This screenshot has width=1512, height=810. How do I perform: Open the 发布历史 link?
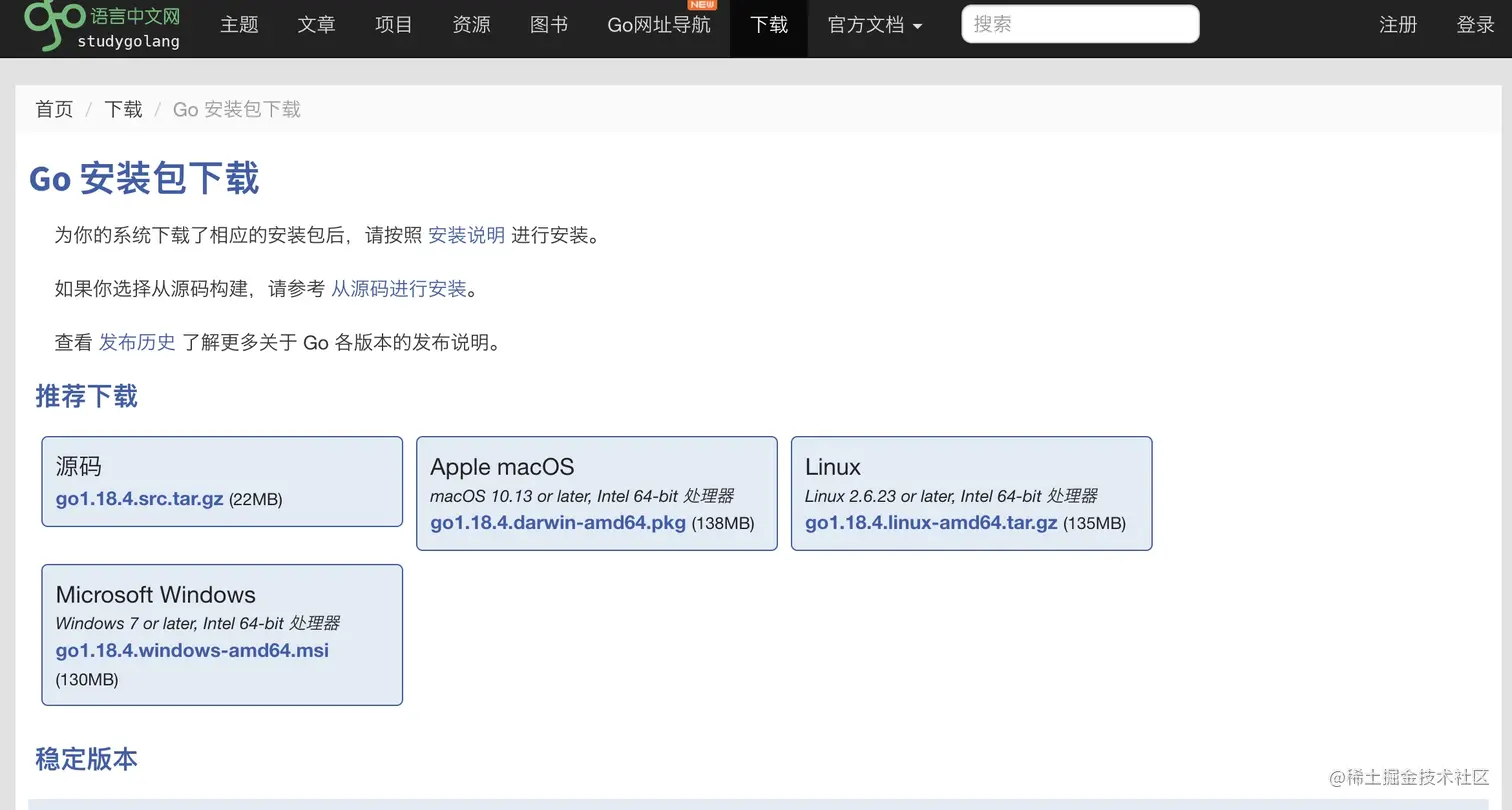pyautogui.click(x=137, y=342)
